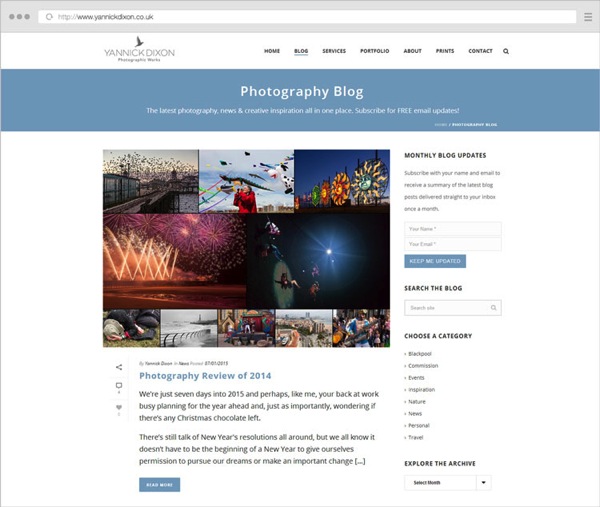Click the reload icon in address bar
The height and width of the screenshot is (507, 600).
49,17
